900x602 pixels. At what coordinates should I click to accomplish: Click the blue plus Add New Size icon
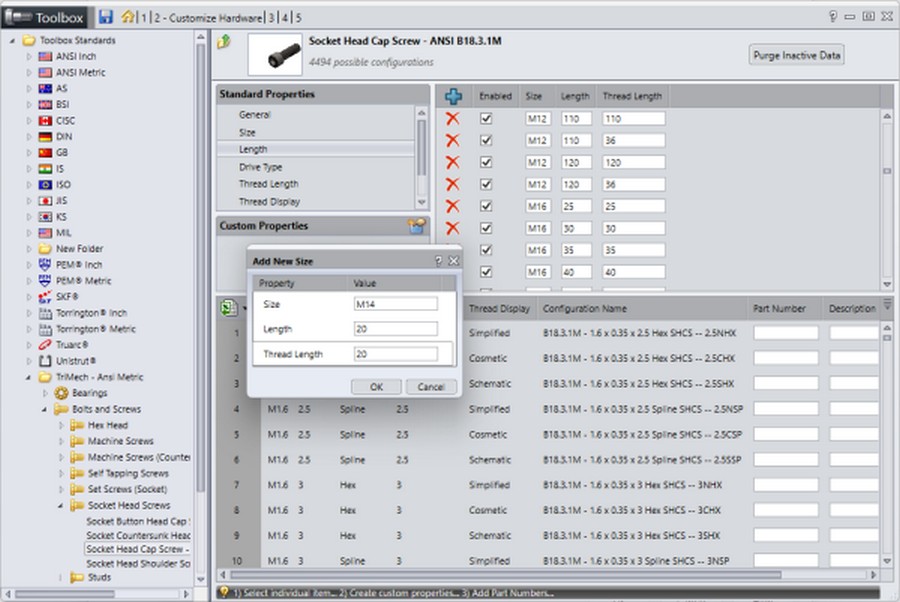(453, 96)
